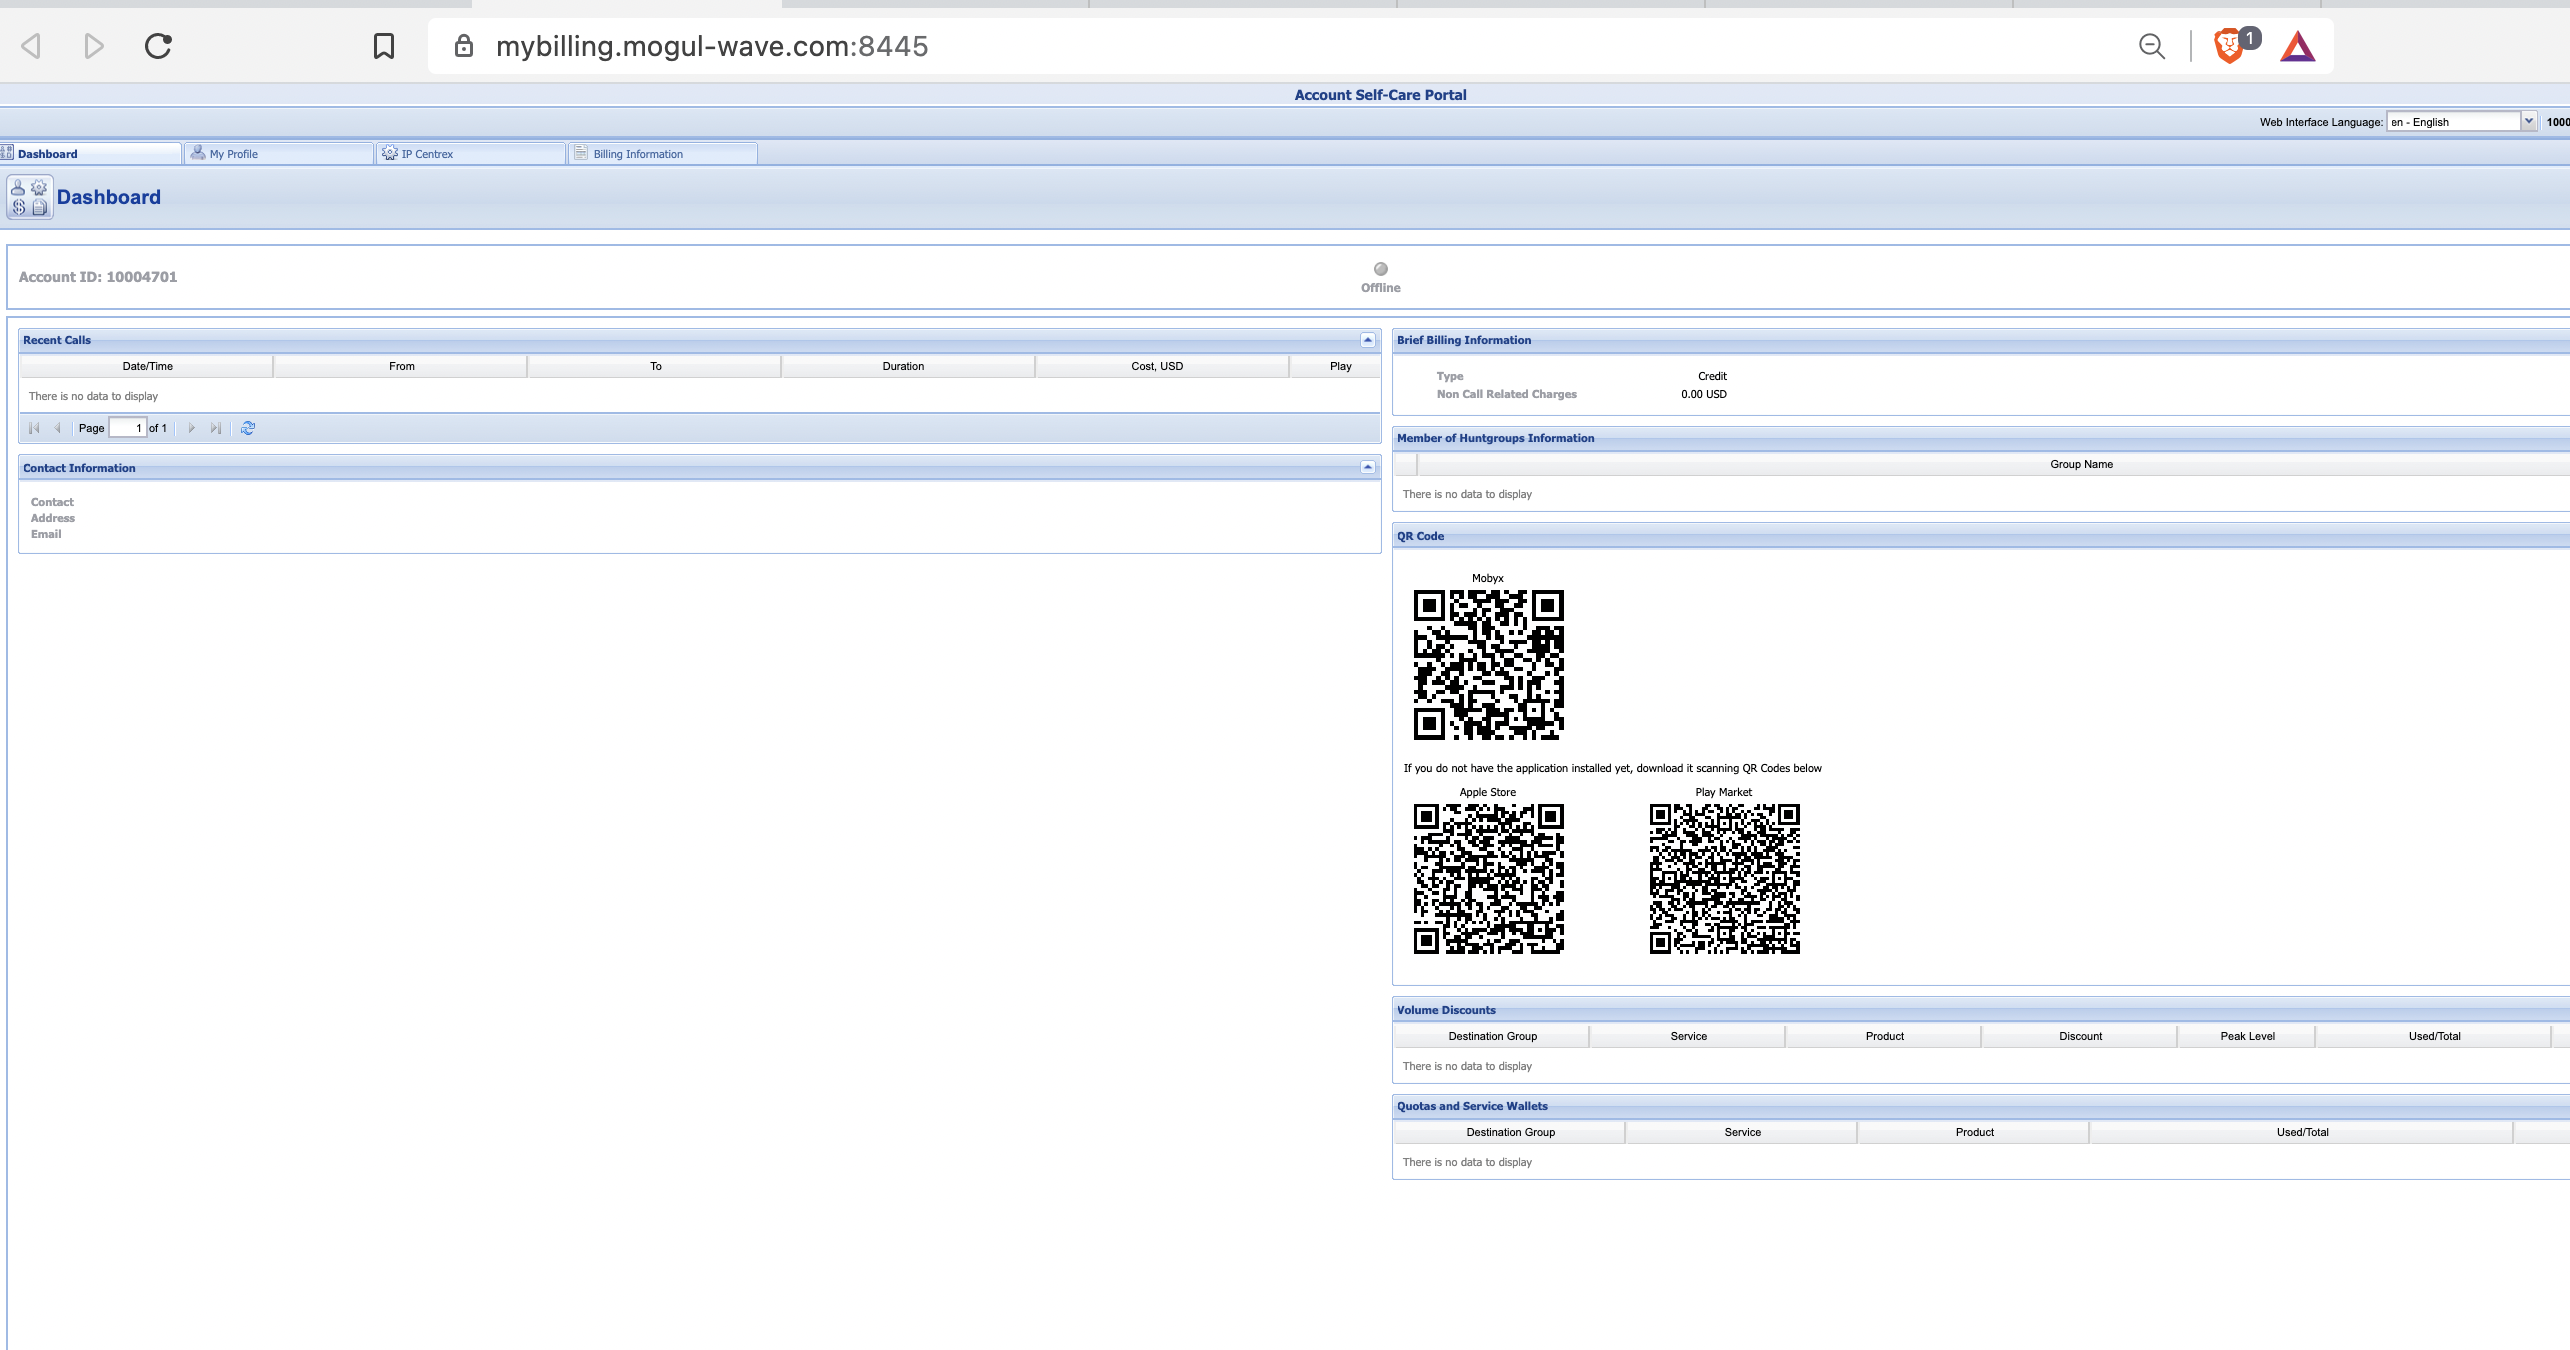Open the Brave Shields lion icon

point(2229,46)
